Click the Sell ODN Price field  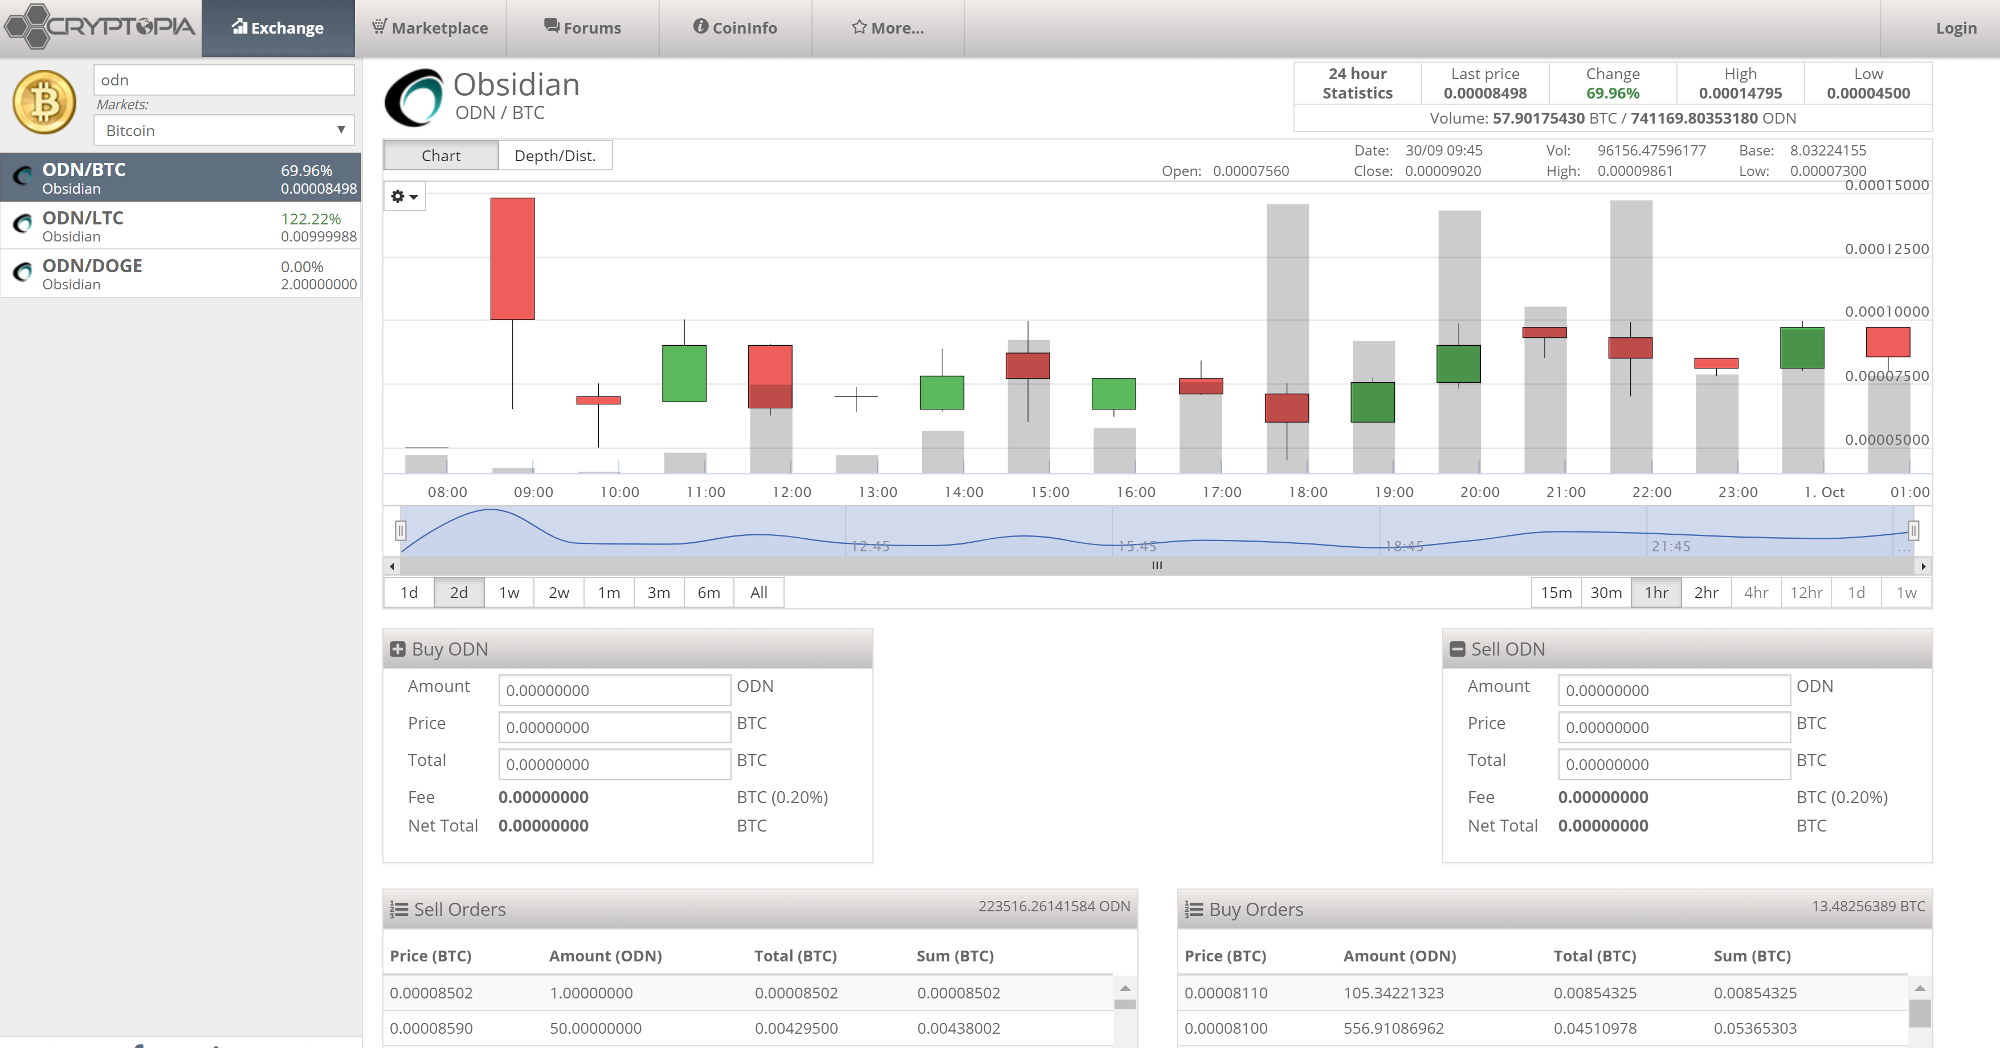(1674, 727)
